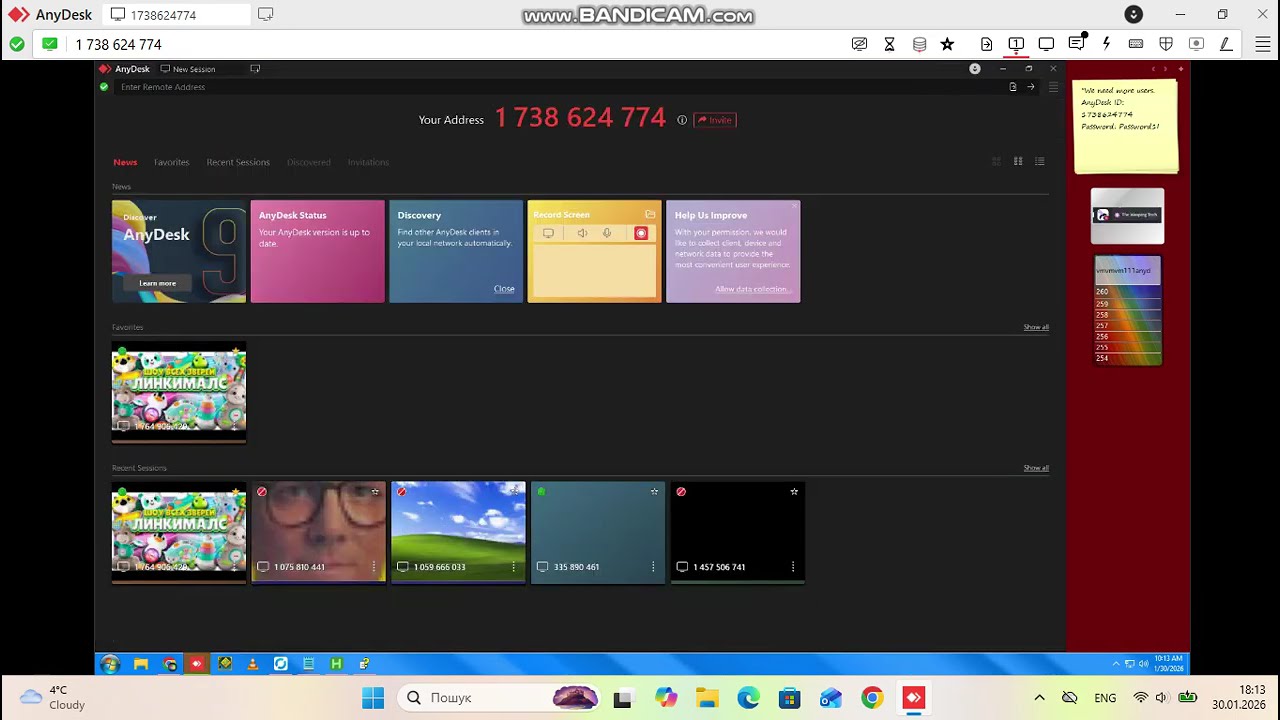Image resolution: width=1280 pixels, height=720 pixels.
Task: Click the crossed-out monitor icon in the session toolbar
Action: 859,44
